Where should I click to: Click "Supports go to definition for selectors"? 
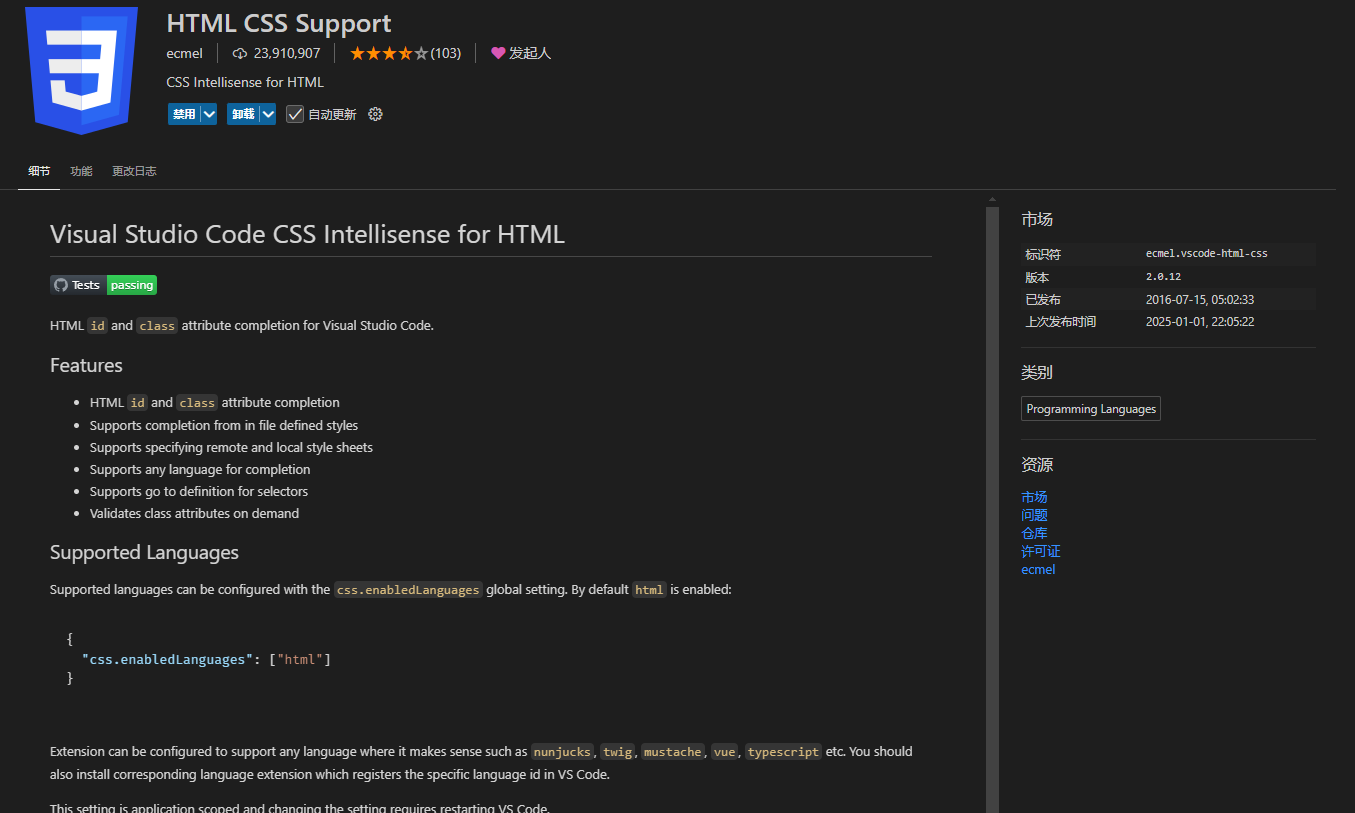pos(199,491)
